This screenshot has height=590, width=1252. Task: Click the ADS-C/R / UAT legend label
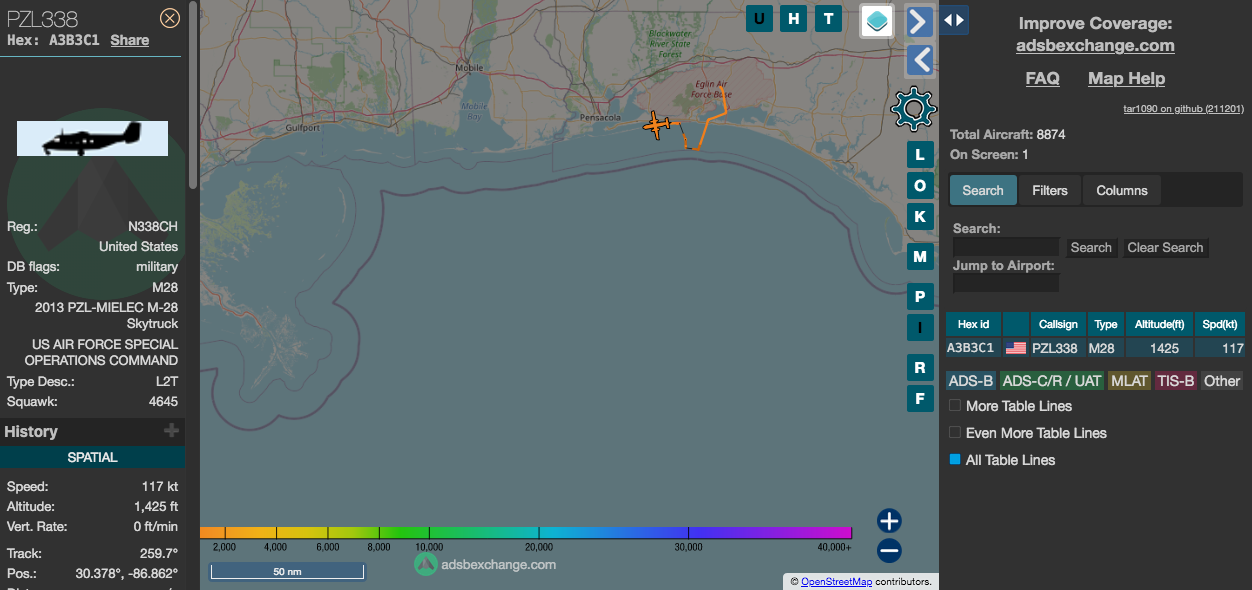[x=1051, y=381]
